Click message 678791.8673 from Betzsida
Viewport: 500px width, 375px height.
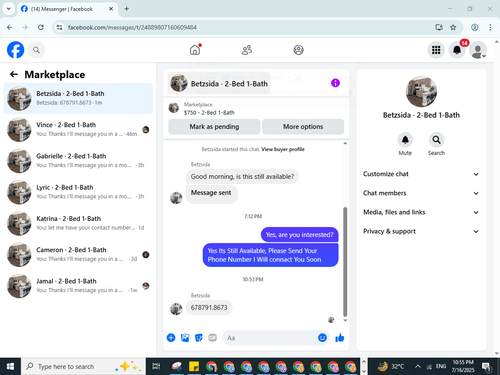click(x=209, y=307)
